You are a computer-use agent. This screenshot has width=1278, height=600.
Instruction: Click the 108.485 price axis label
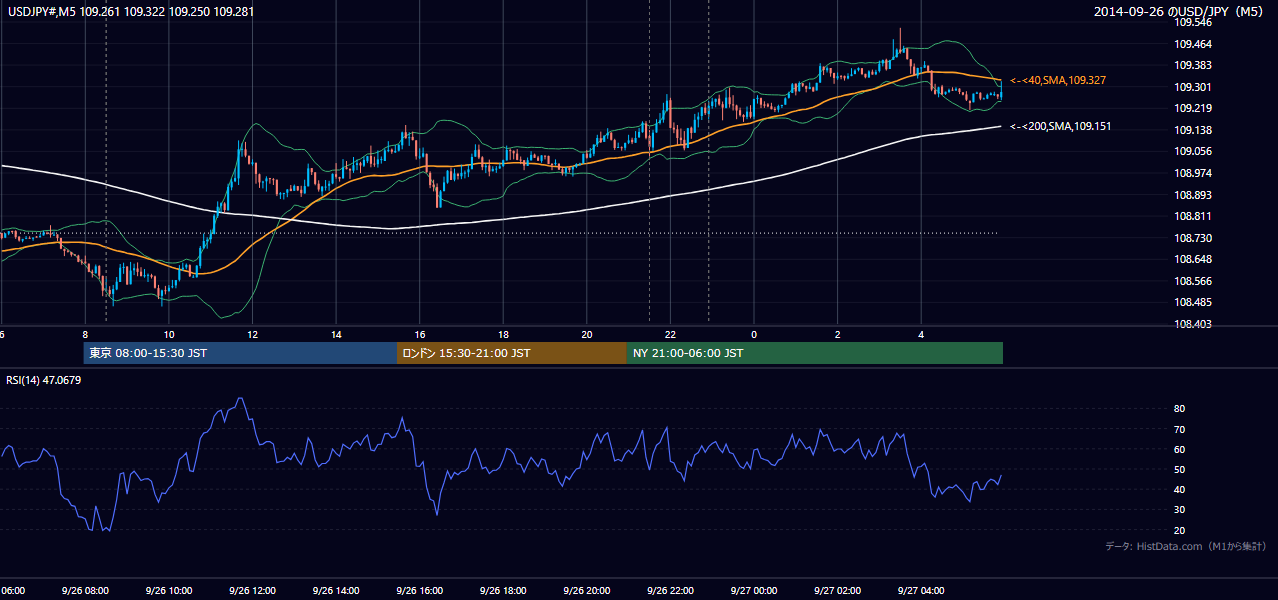tap(1193, 302)
